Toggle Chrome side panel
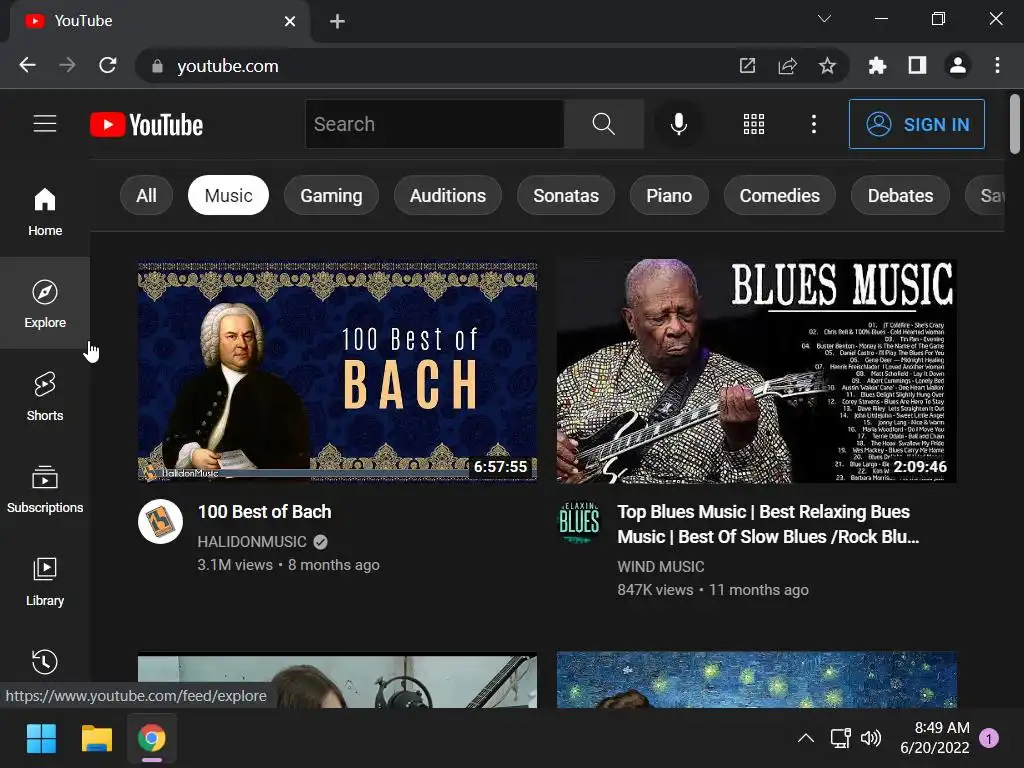 tap(918, 65)
